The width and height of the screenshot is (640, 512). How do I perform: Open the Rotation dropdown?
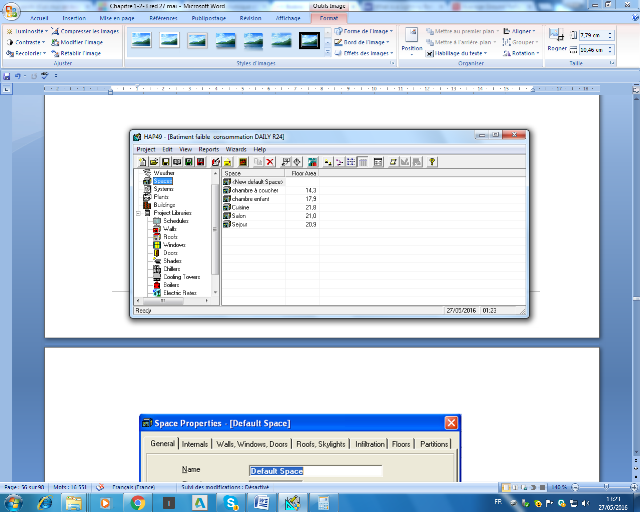click(521, 53)
